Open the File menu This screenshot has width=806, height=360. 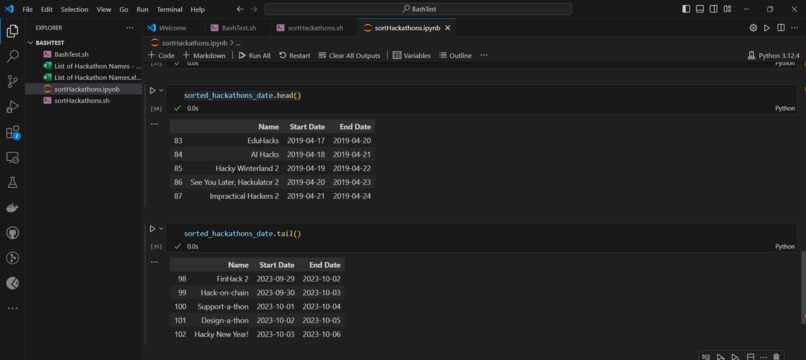point(28,9)
